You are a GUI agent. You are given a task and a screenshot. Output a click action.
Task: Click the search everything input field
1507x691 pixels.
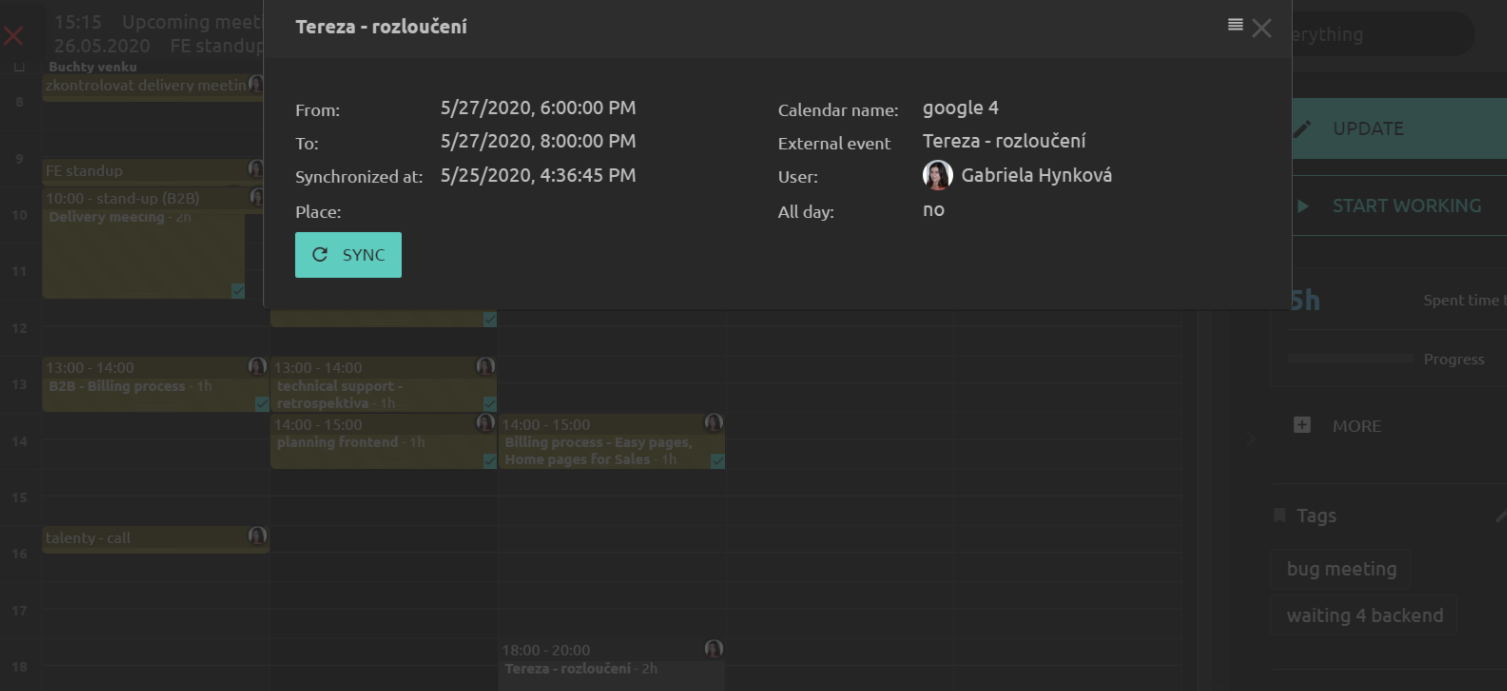pos(1380,34)
